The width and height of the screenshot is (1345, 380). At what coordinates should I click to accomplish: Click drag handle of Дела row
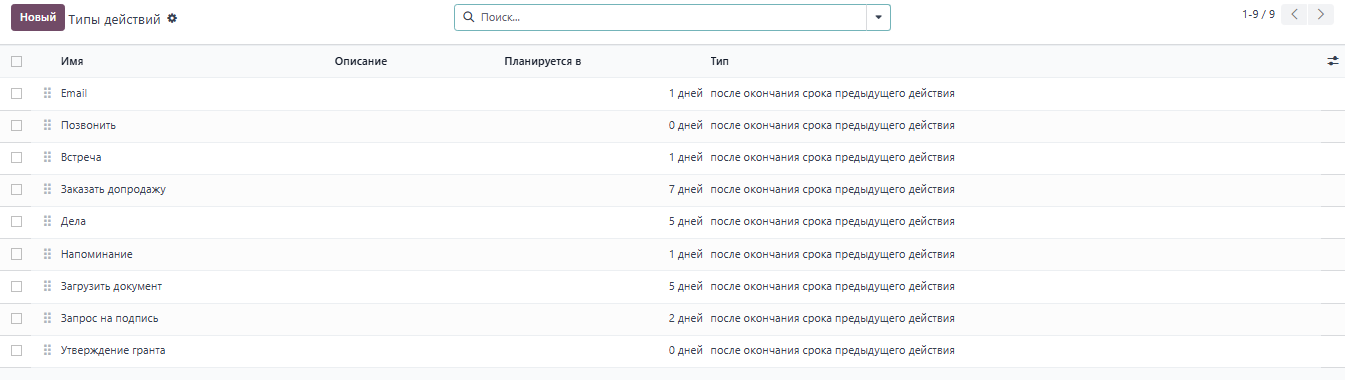click(x=47, y=221)
